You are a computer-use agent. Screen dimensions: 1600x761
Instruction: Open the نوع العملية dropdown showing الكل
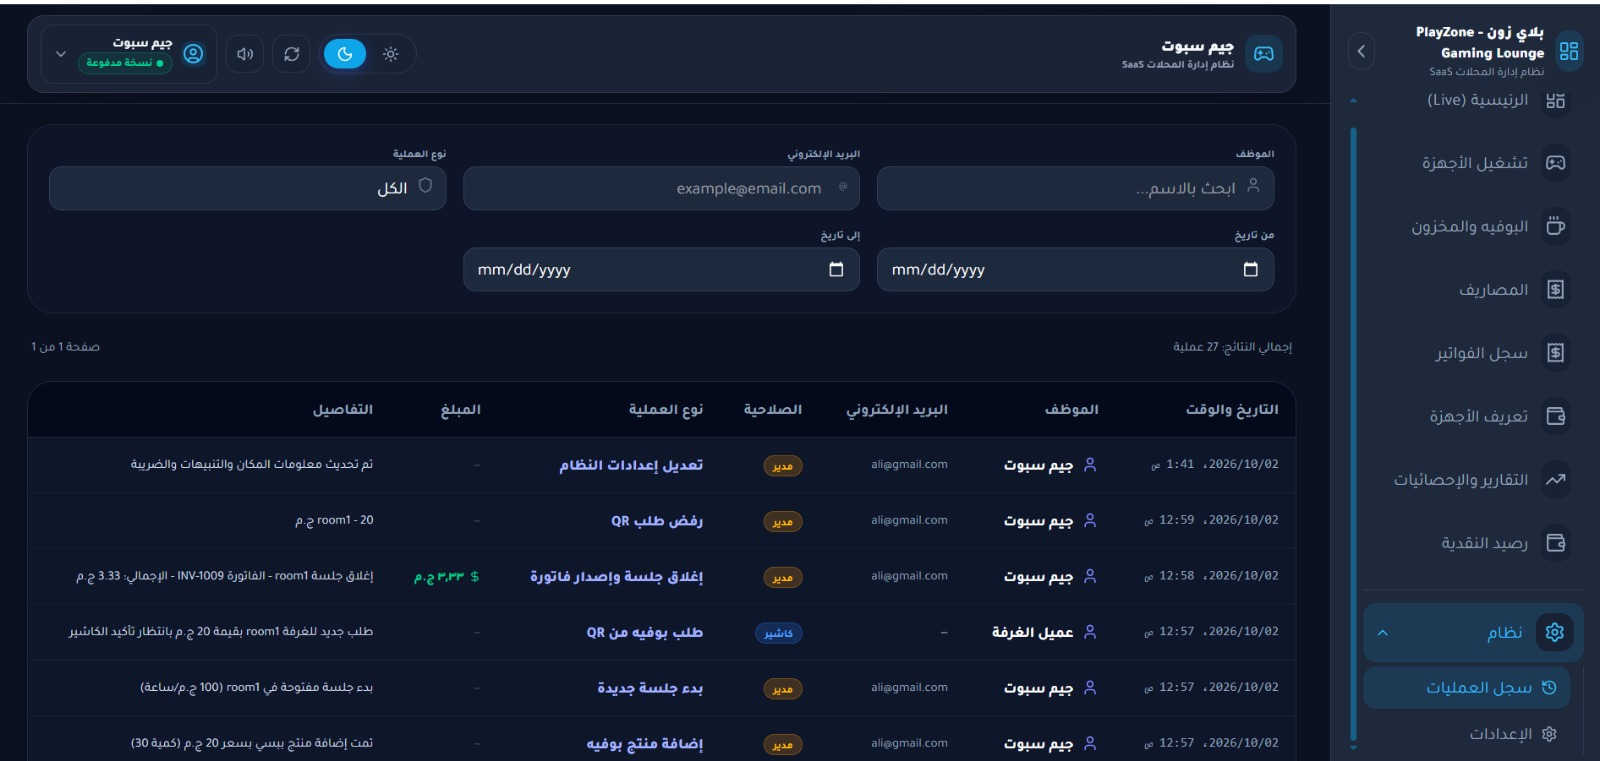247,188
